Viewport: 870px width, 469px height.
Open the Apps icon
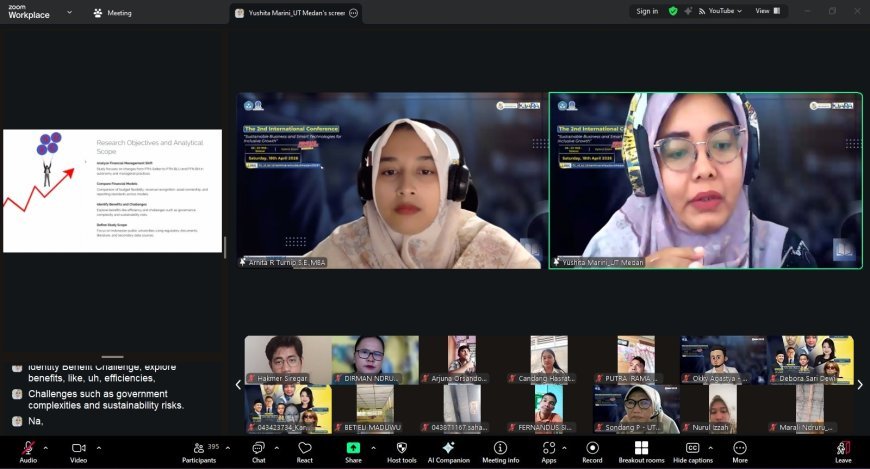549,447
